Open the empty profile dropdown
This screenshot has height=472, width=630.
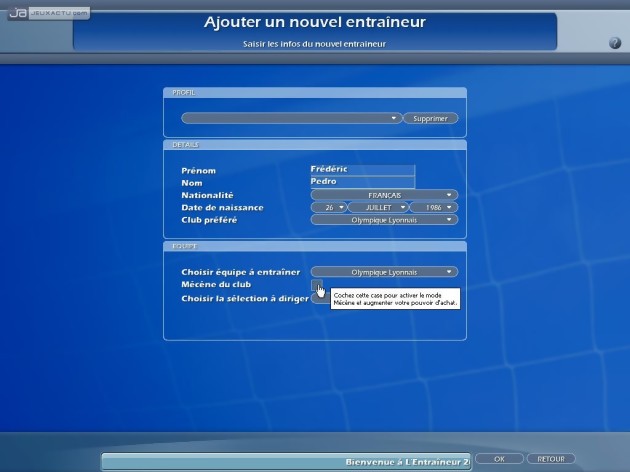(291, 118)
